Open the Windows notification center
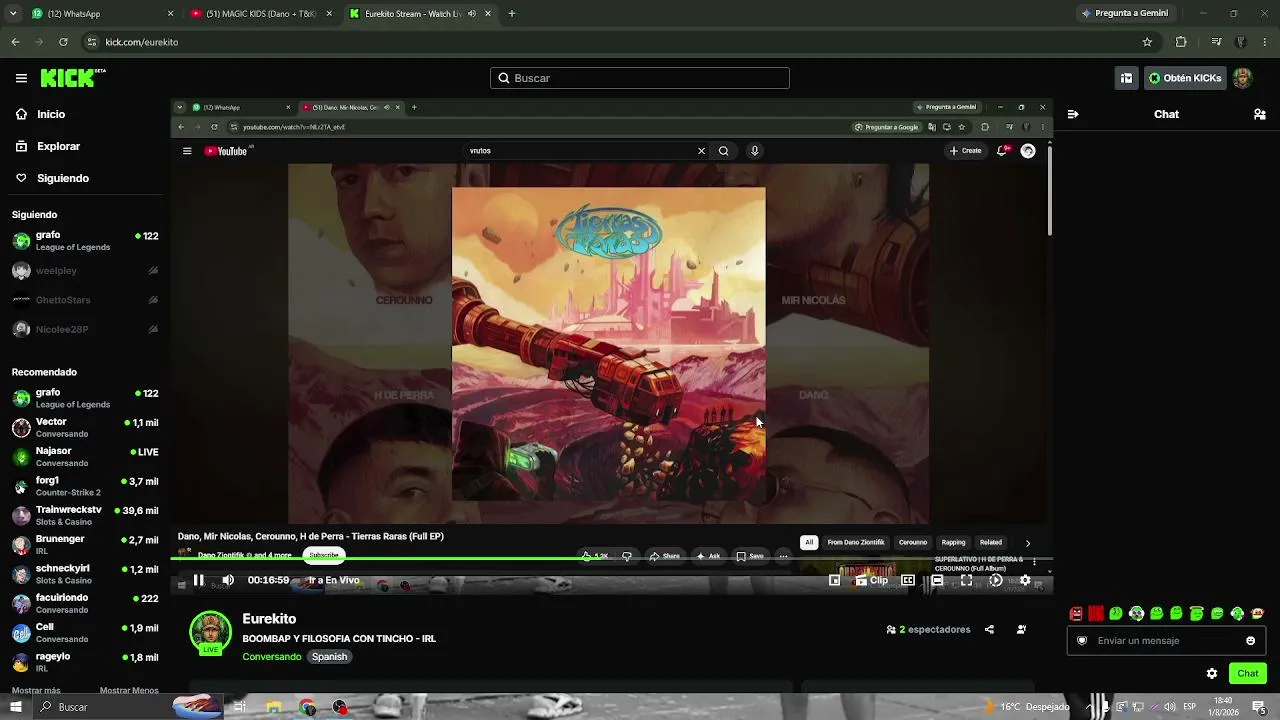Viewport: 1280px width, 720px height. 1259,707
